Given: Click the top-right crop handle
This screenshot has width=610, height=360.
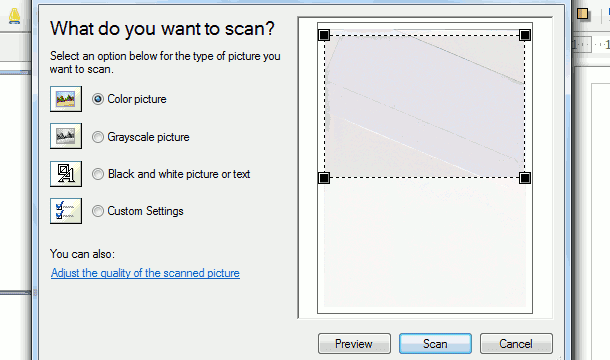Looking at the screenshot, I should (525, 35).
